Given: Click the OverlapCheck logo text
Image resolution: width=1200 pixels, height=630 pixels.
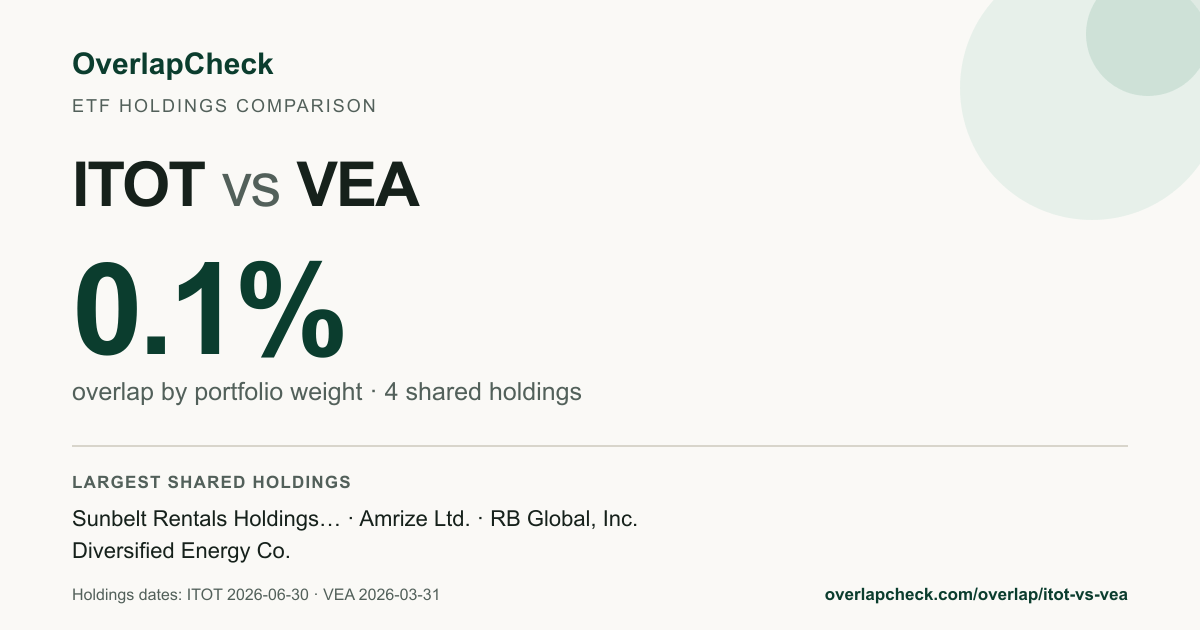Looking at the screenshot, I should click(x=172, y=65).
